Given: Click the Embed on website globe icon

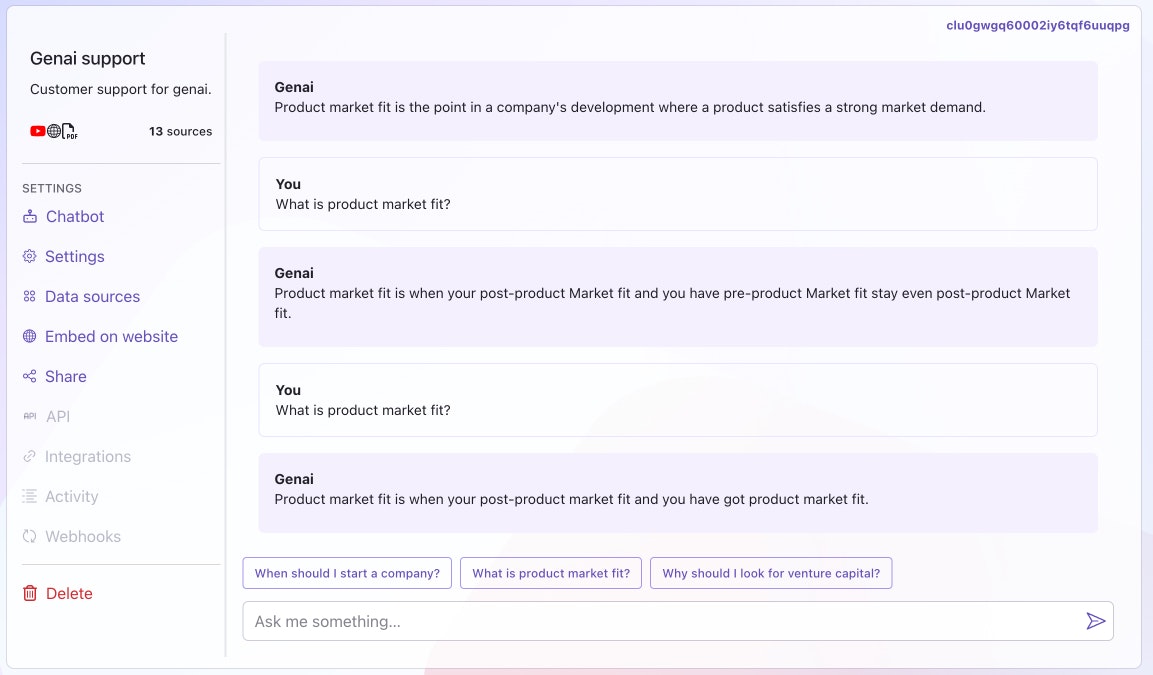Looking at the screenshot, I should pyautogui.click(x=30, y=336).
